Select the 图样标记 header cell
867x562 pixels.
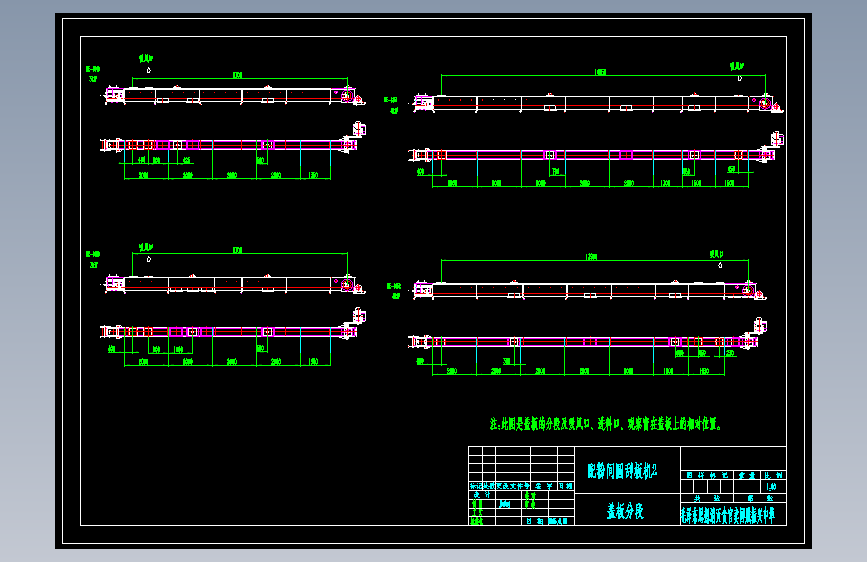[707, 475]
